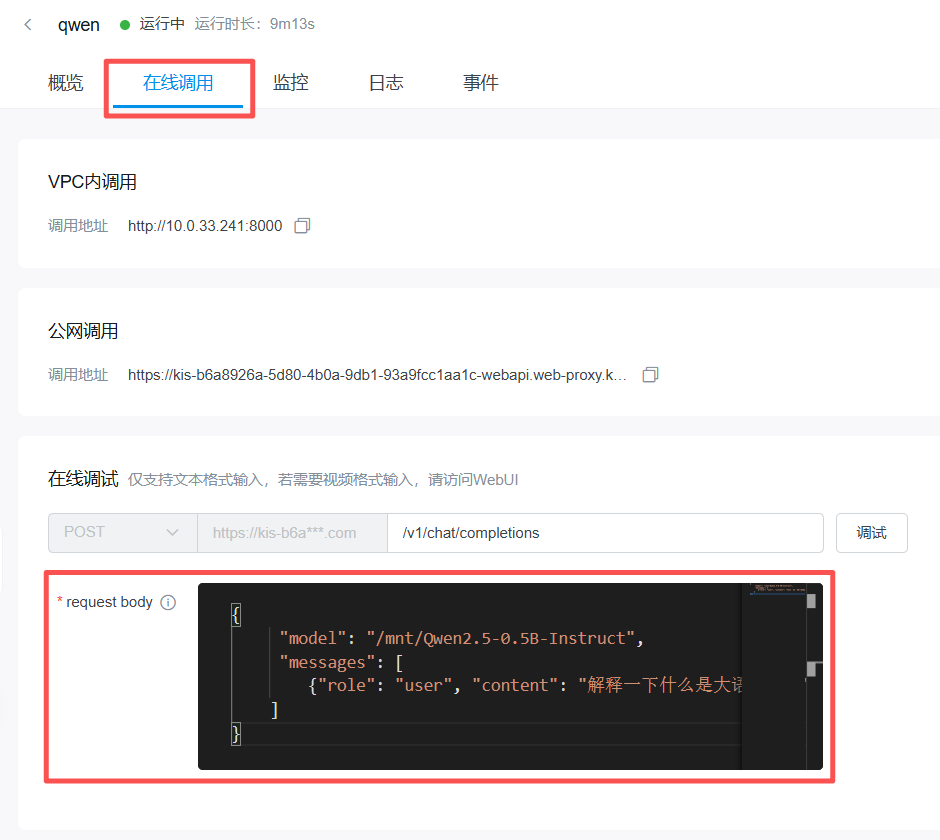Image resolution: width=940 pixels, height=840 pixels.
Task: Click the request body field label
Action: click(x=109, y=602)
